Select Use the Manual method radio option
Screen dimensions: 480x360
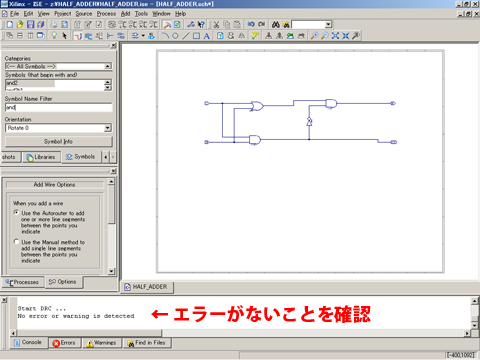(16, 241)
